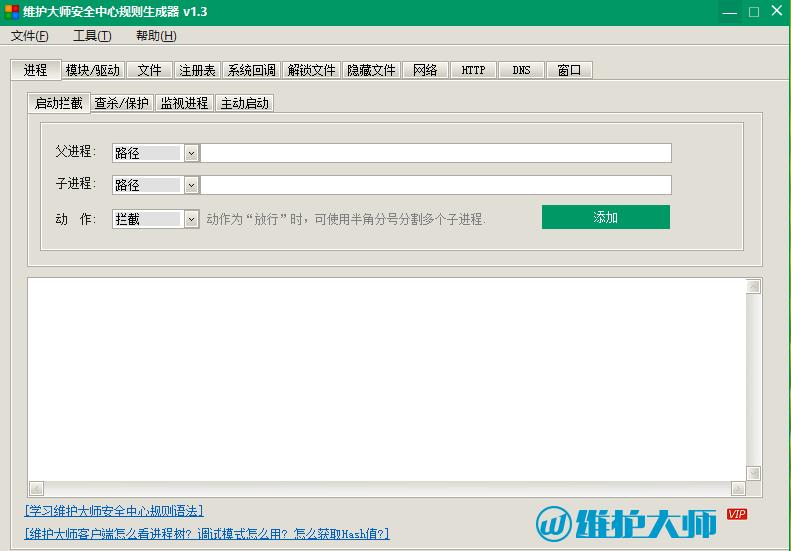This screenshot has width=791, height=551.
Task: Switch to the 窗口 tab
Action: click(x=569, y=70)
